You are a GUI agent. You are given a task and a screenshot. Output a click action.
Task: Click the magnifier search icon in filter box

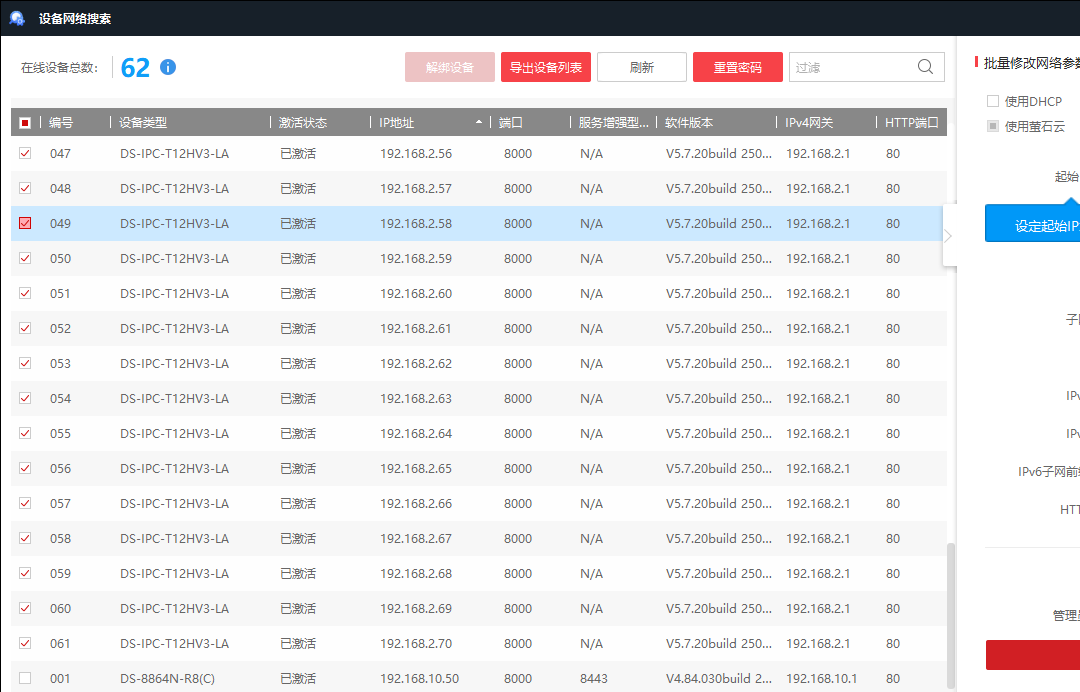(925, 67)
